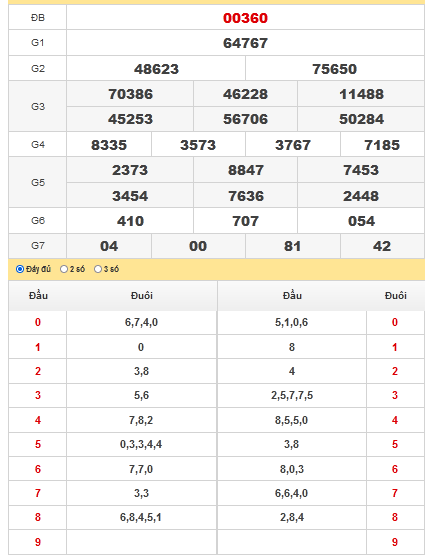Click G3 number 11488
The image size is (428, 559).
(361, 94)
